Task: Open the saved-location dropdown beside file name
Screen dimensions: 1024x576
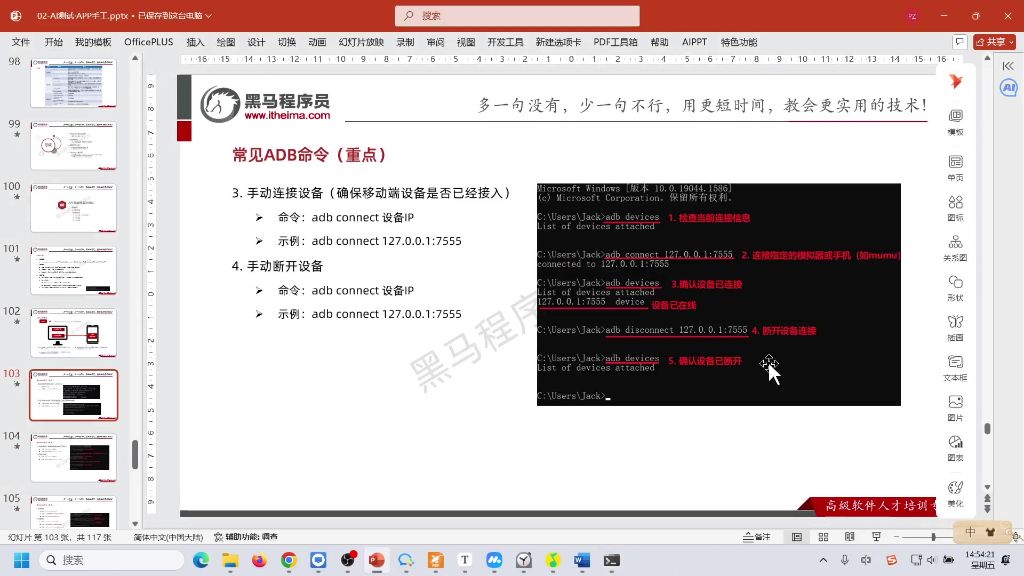Action: [x=208, y=16]
